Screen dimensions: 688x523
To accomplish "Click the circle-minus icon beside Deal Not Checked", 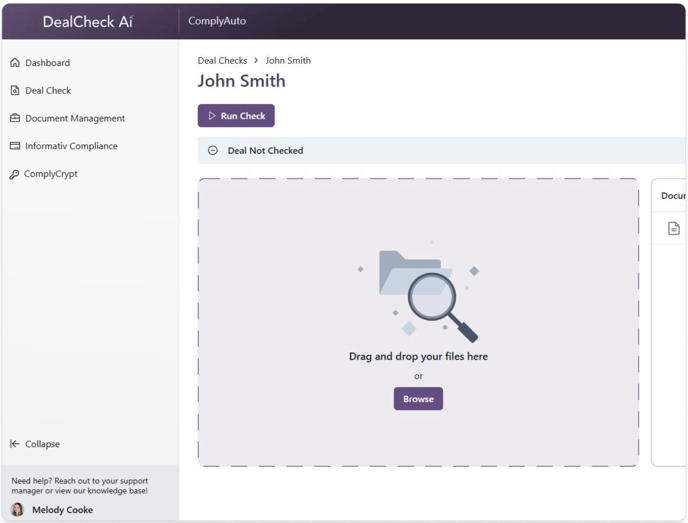I will [x=213, y=151].
